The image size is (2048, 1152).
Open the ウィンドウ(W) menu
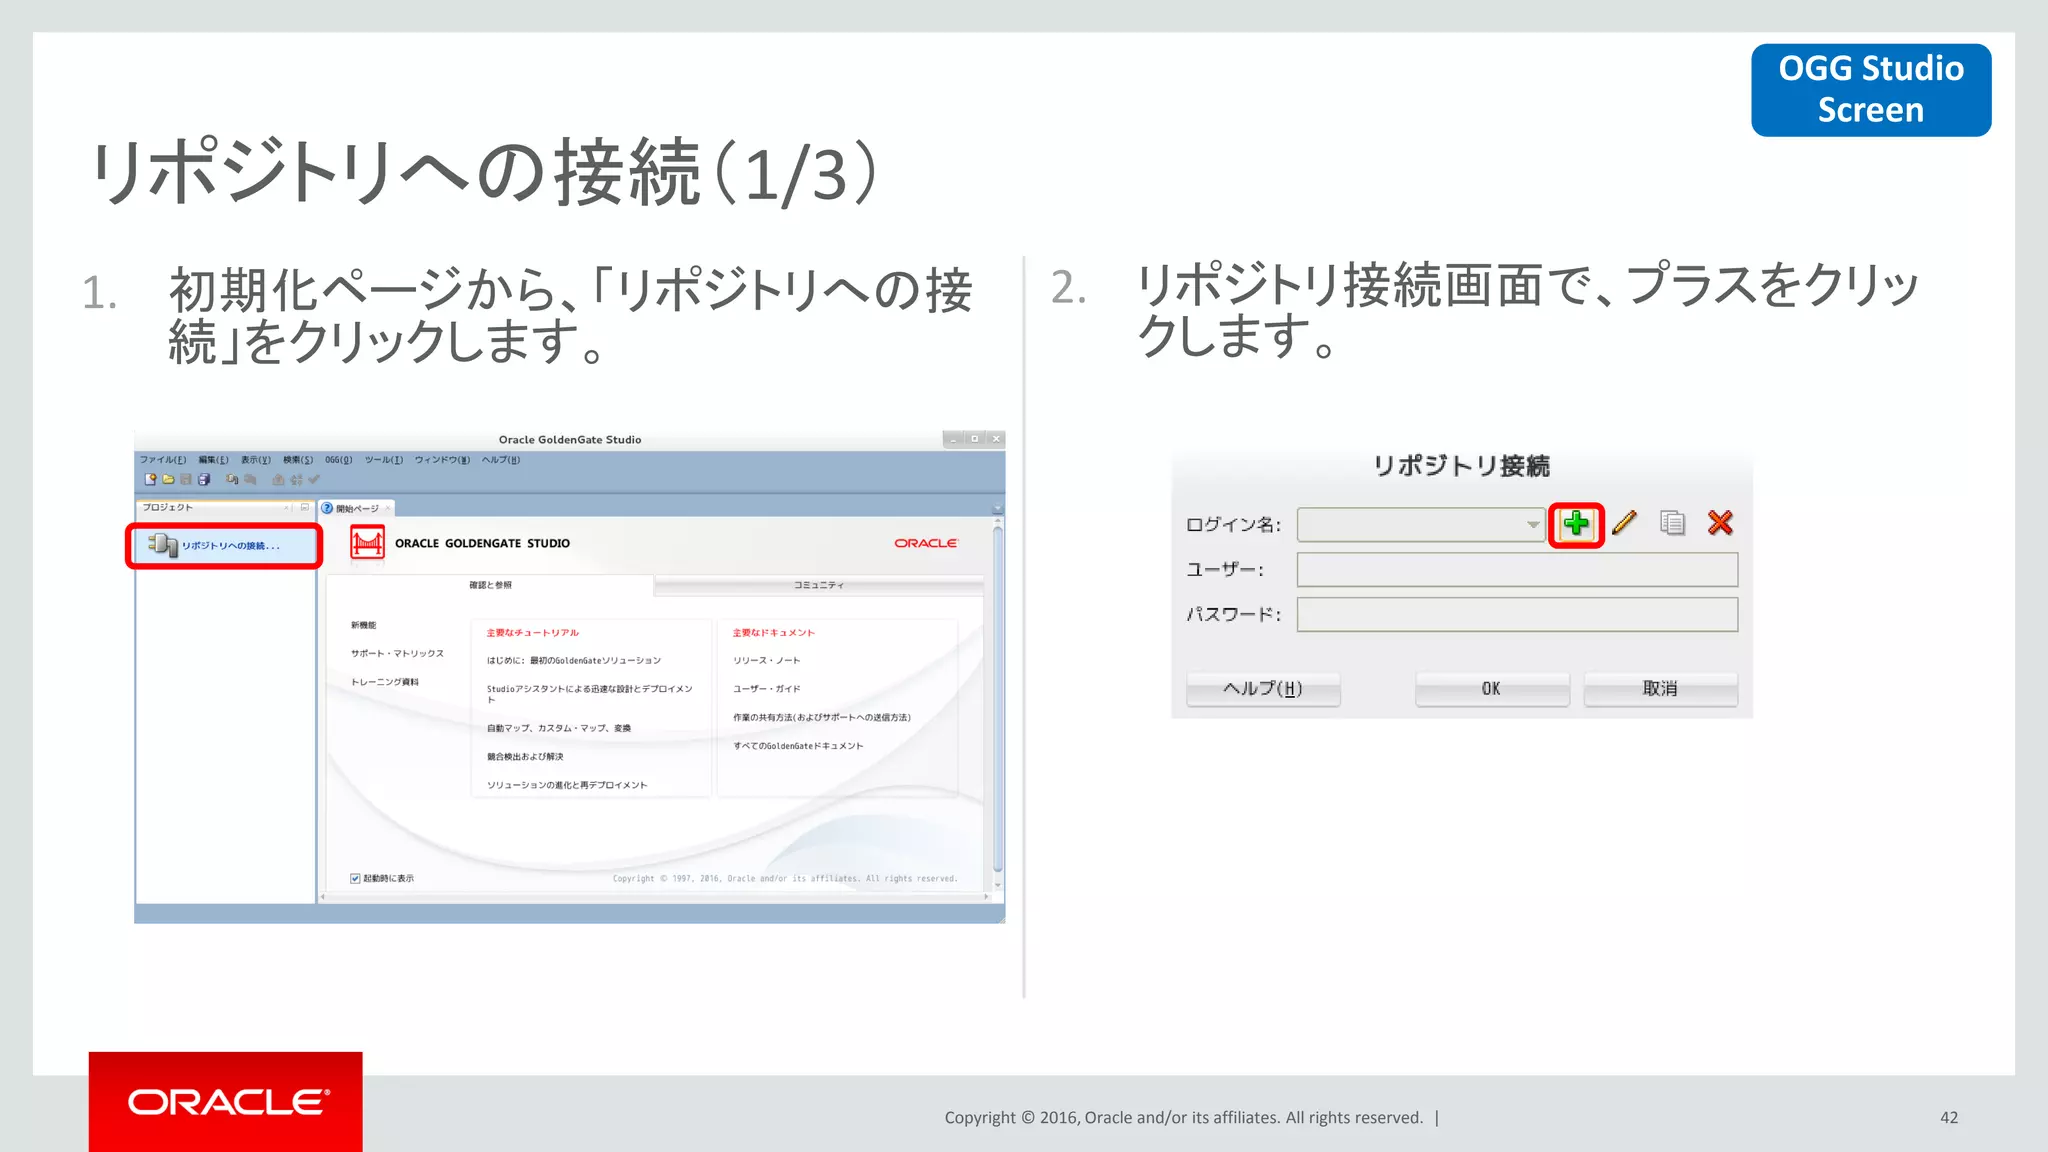click(442, 460)
